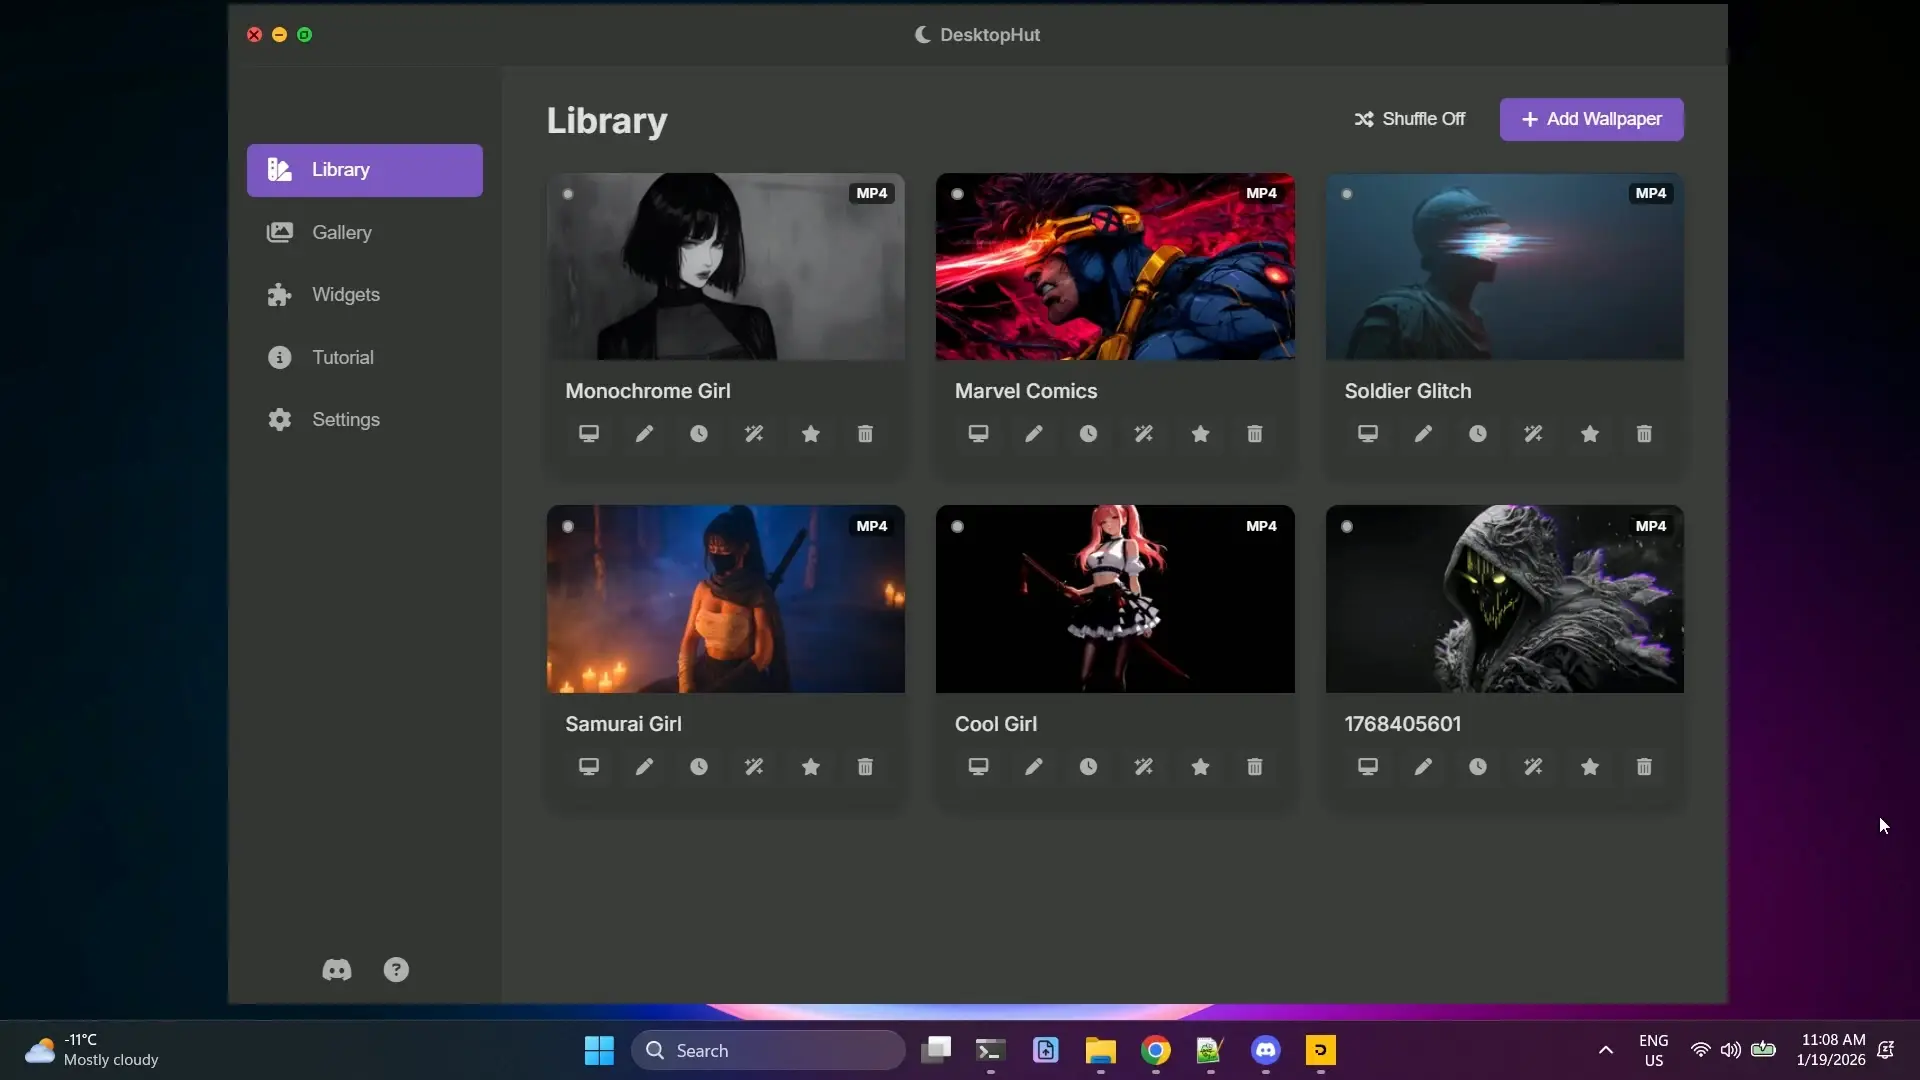Viewport: 1920px width, 1080px height.
Task: Open Settings in sidebar
Action: [x=365, y=420]
